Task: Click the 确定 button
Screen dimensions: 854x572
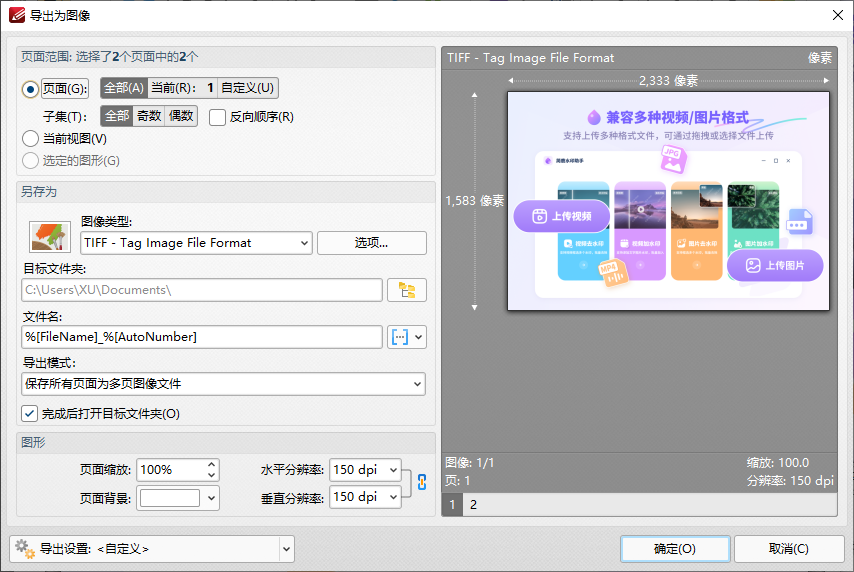Action: (x=675, y=549)
